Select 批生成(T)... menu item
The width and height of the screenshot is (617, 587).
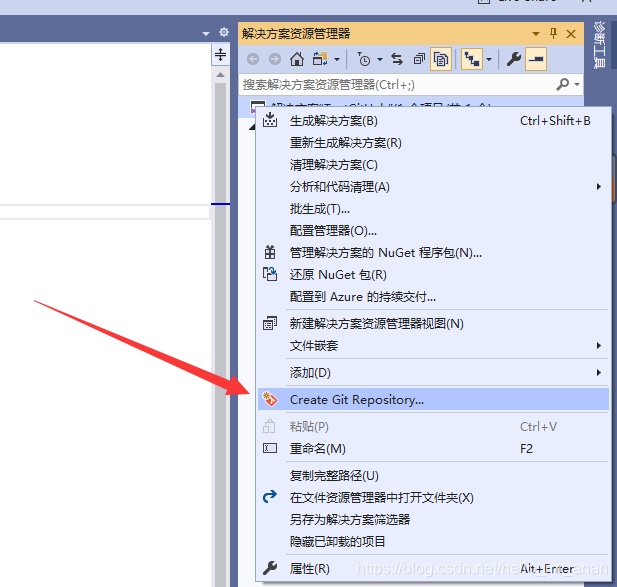(x=433, y=209)
